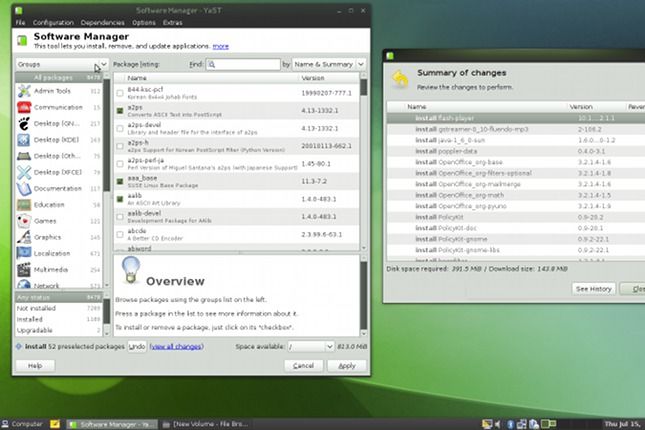Click the Summary of changes undo arrow icon
Viewport: 645px width, 430px height.
400,79
